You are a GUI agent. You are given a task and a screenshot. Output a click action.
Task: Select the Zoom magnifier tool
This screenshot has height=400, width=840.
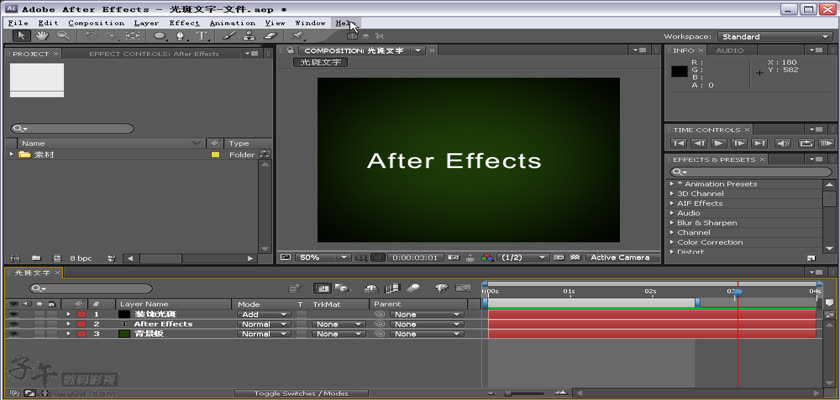coord(63,36)
